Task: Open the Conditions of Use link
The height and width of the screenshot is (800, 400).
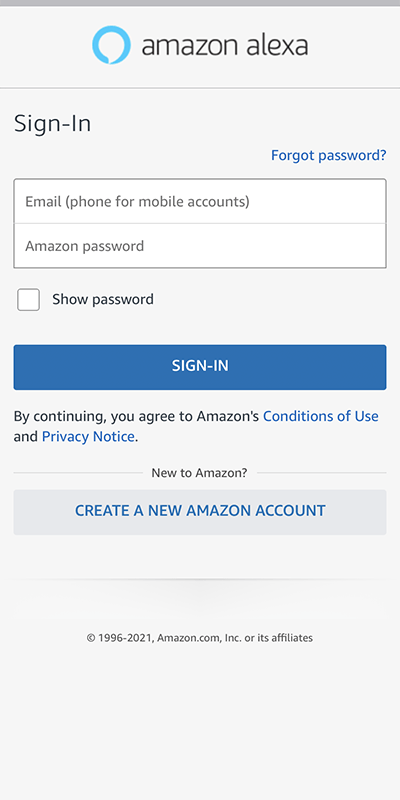Action: (x=320, y=416)
